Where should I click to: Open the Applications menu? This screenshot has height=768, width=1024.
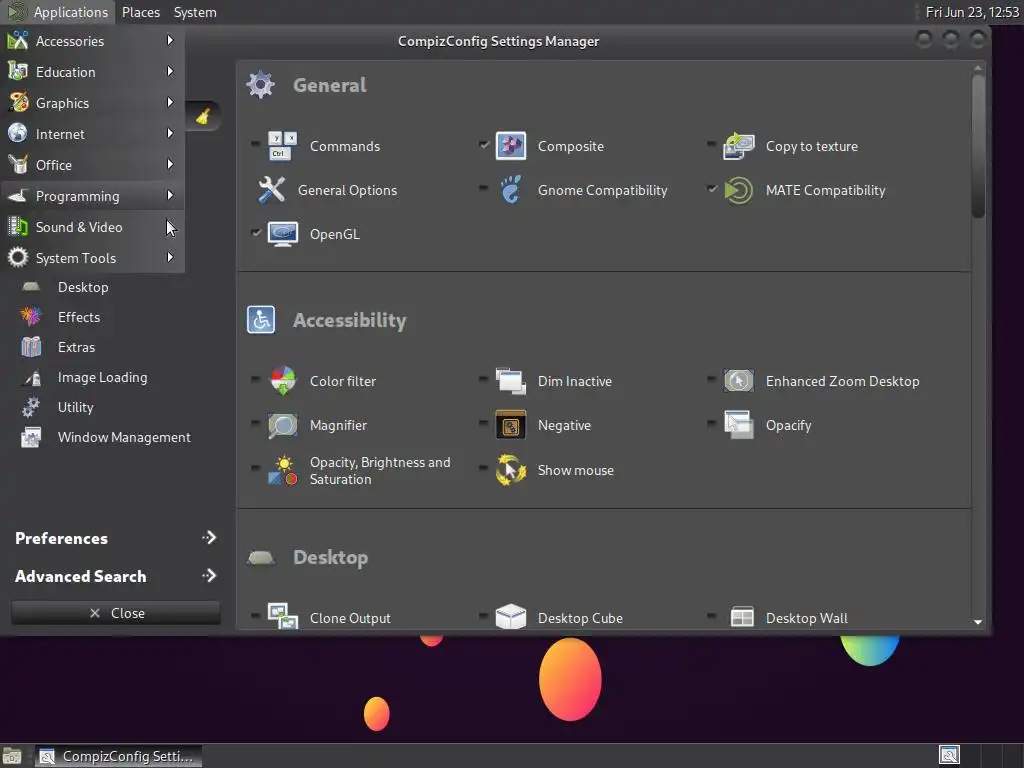[x=58, y=12]
